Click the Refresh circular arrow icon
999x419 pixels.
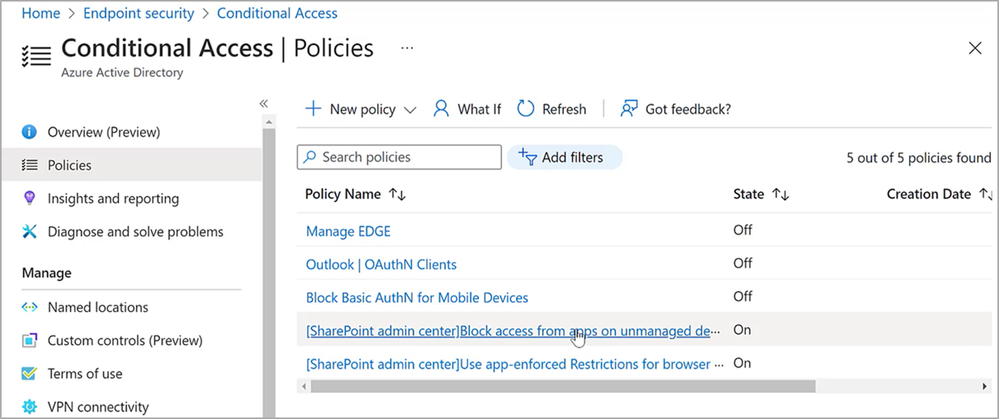pyautogui.click(x=525, y=108)
